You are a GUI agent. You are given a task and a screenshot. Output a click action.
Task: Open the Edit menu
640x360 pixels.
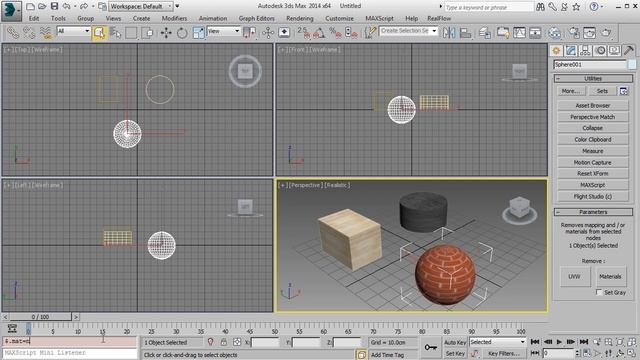click(x=34, y=18)
